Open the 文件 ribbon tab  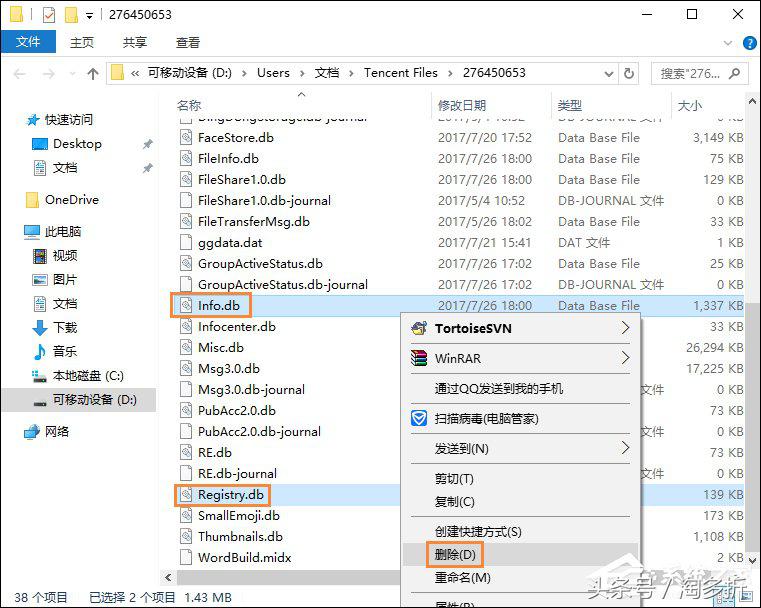[x=28, y=42]
